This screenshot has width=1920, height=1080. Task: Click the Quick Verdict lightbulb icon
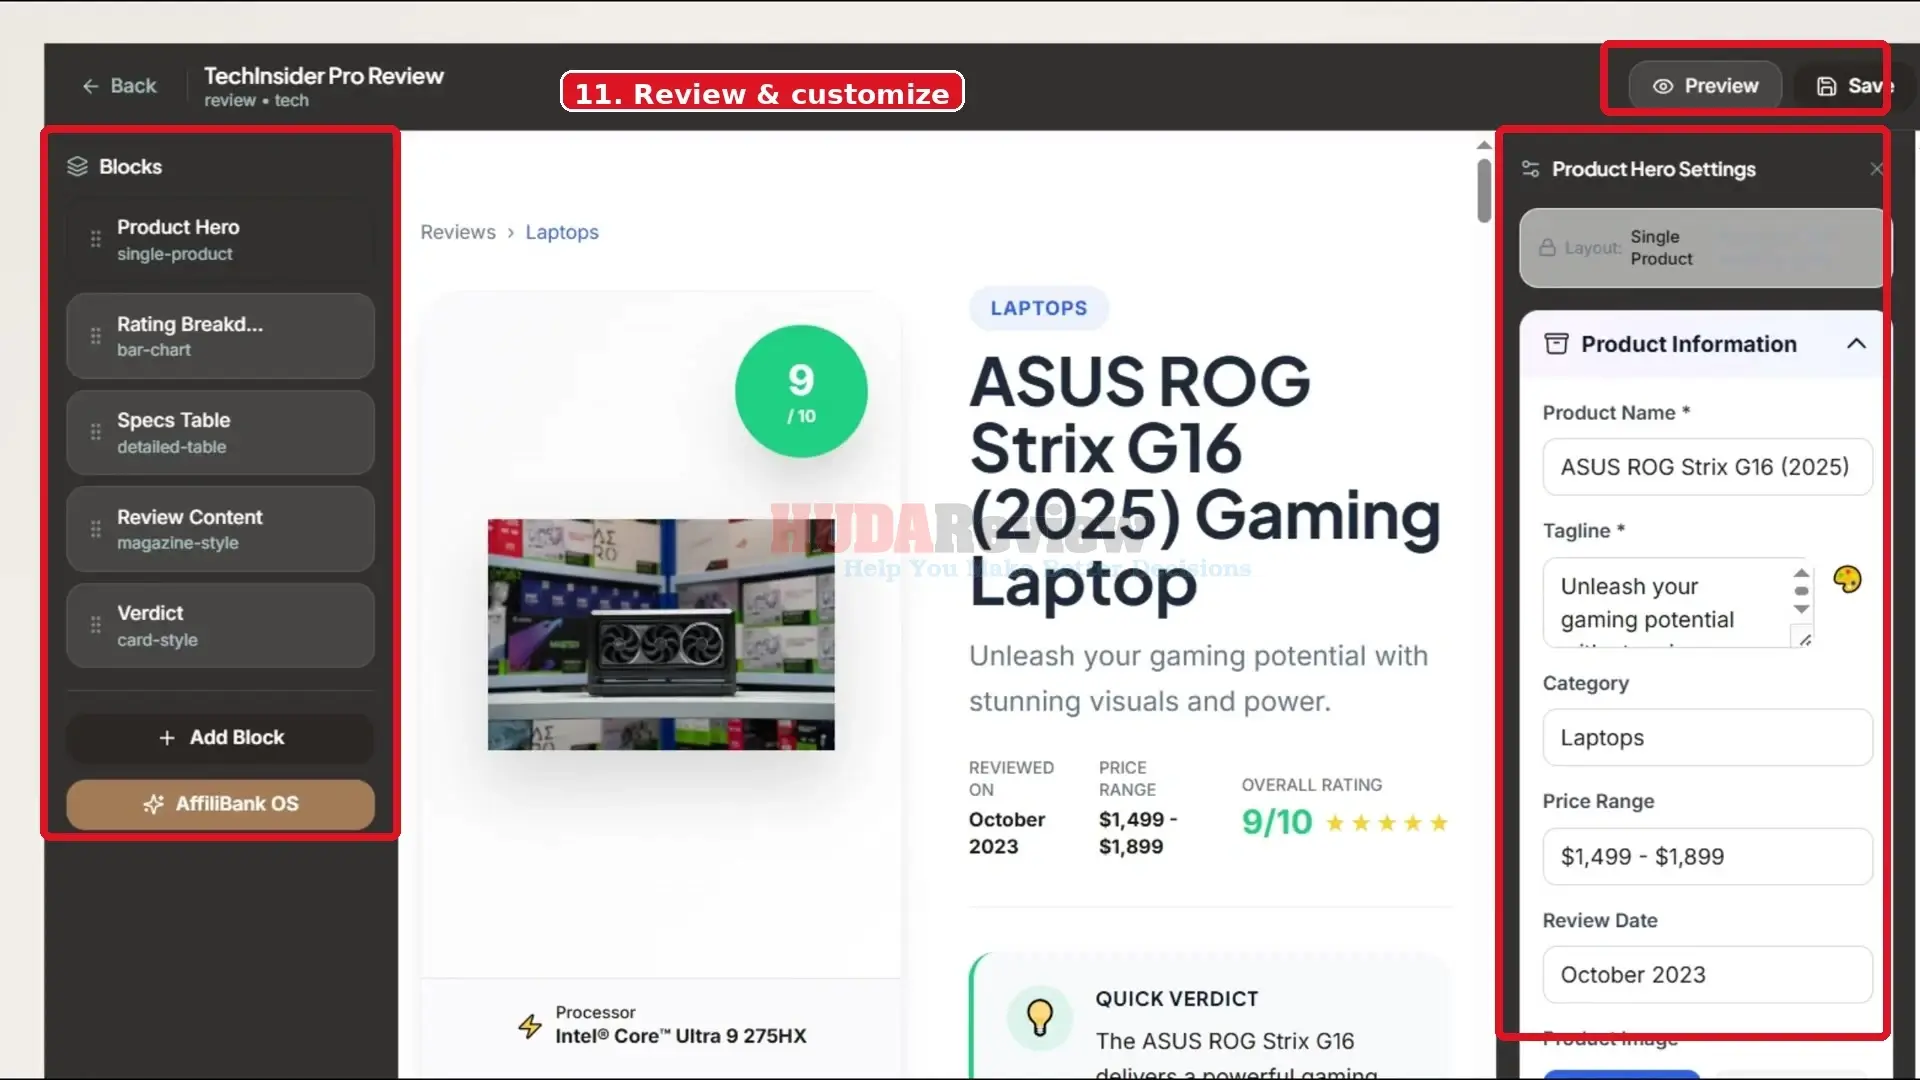click(x=1040, y=1017)
